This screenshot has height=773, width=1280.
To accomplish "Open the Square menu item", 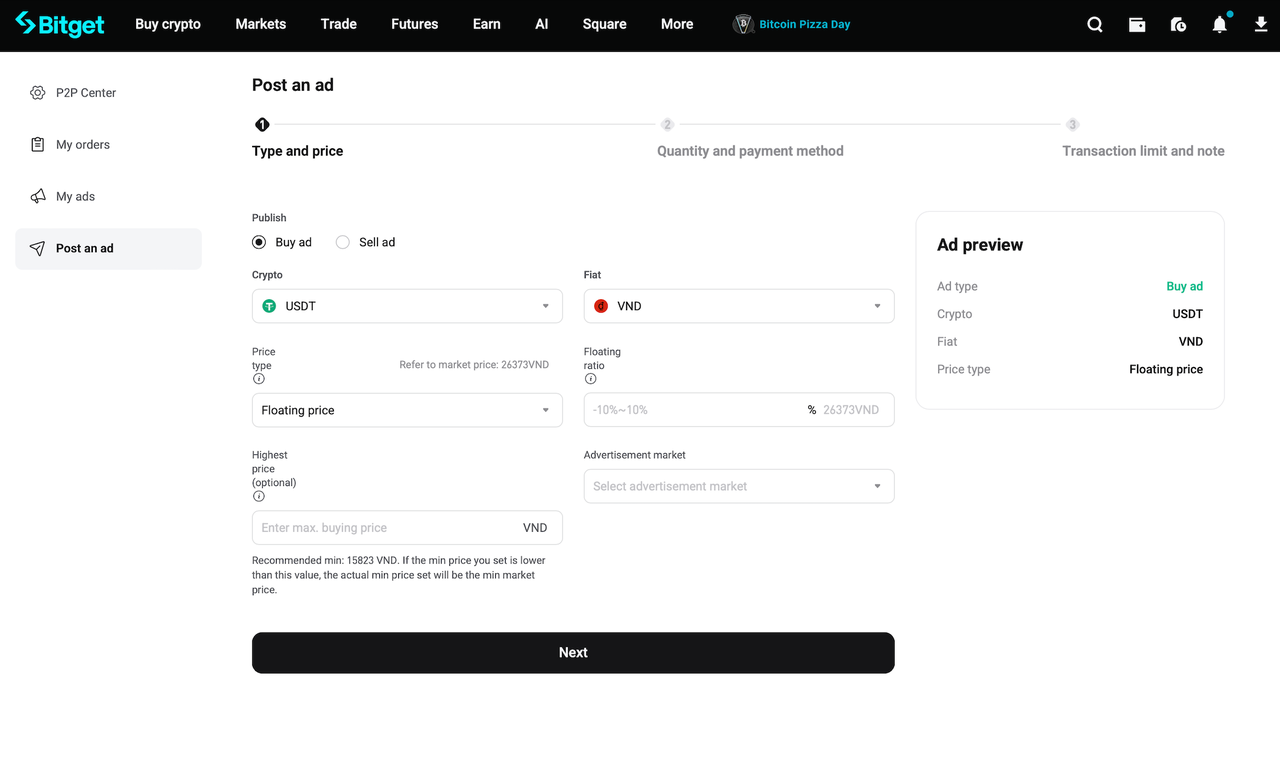I will click(x=605, y=24).
